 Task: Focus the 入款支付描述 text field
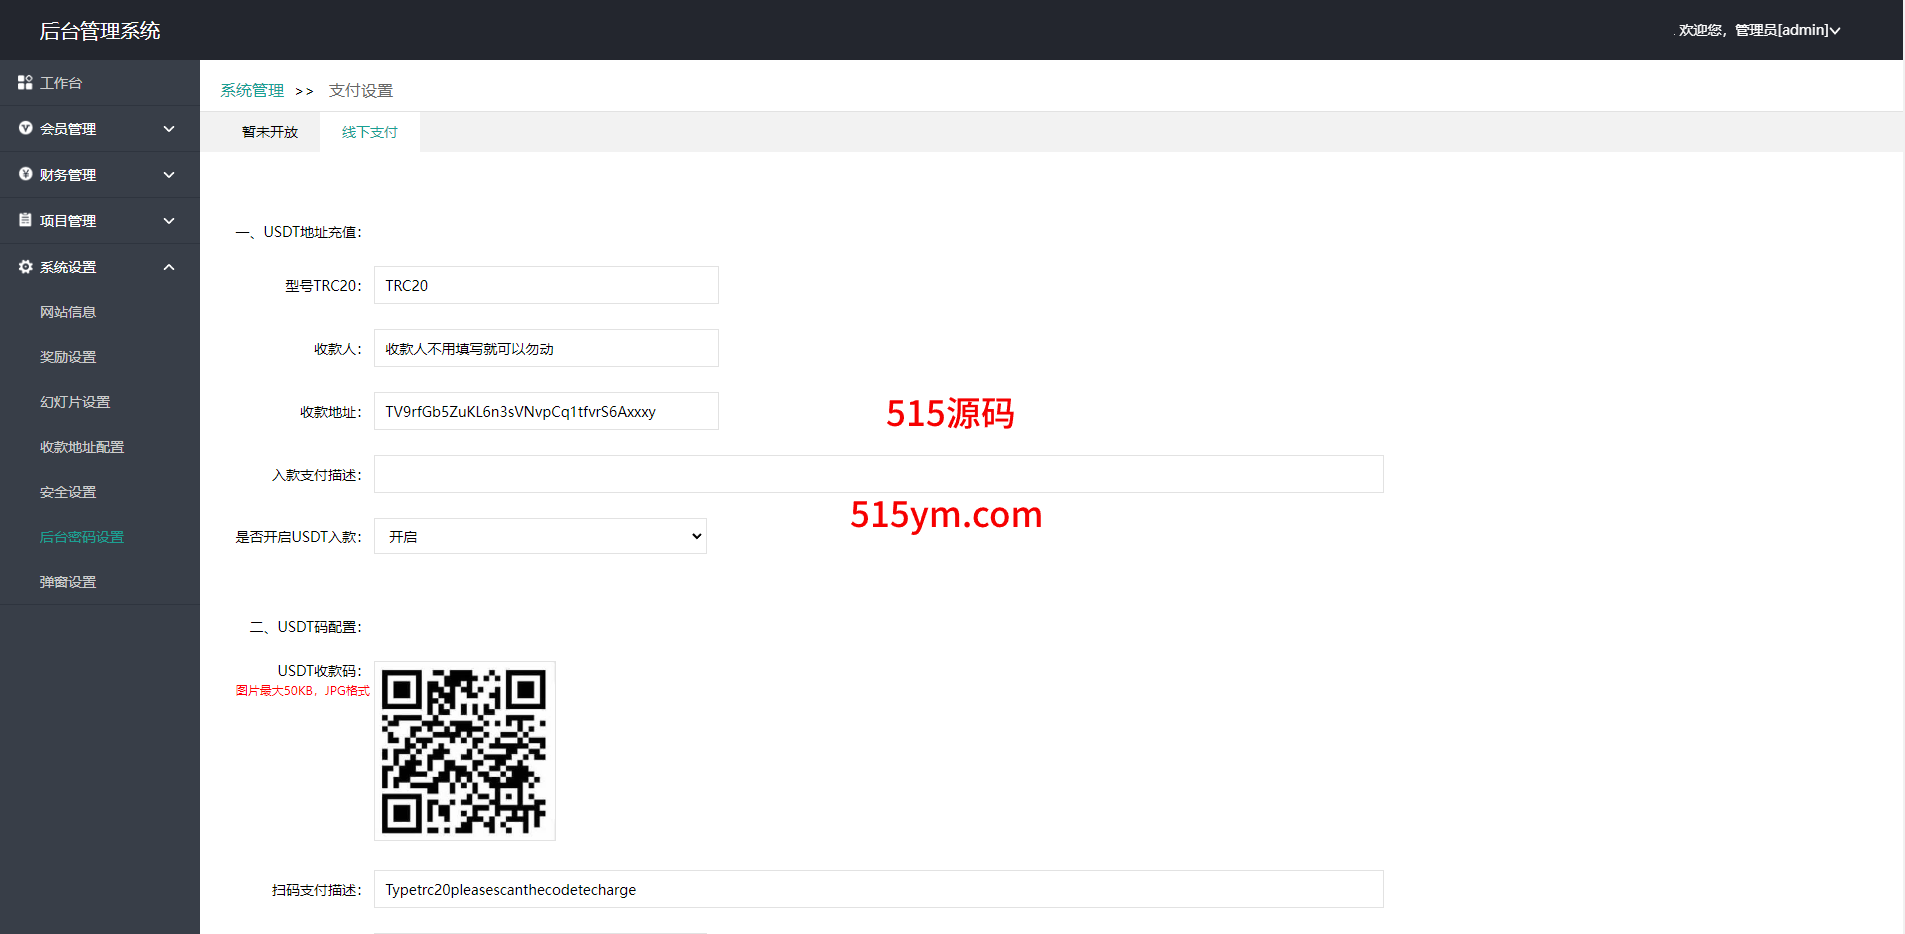[x=878, y=474]
